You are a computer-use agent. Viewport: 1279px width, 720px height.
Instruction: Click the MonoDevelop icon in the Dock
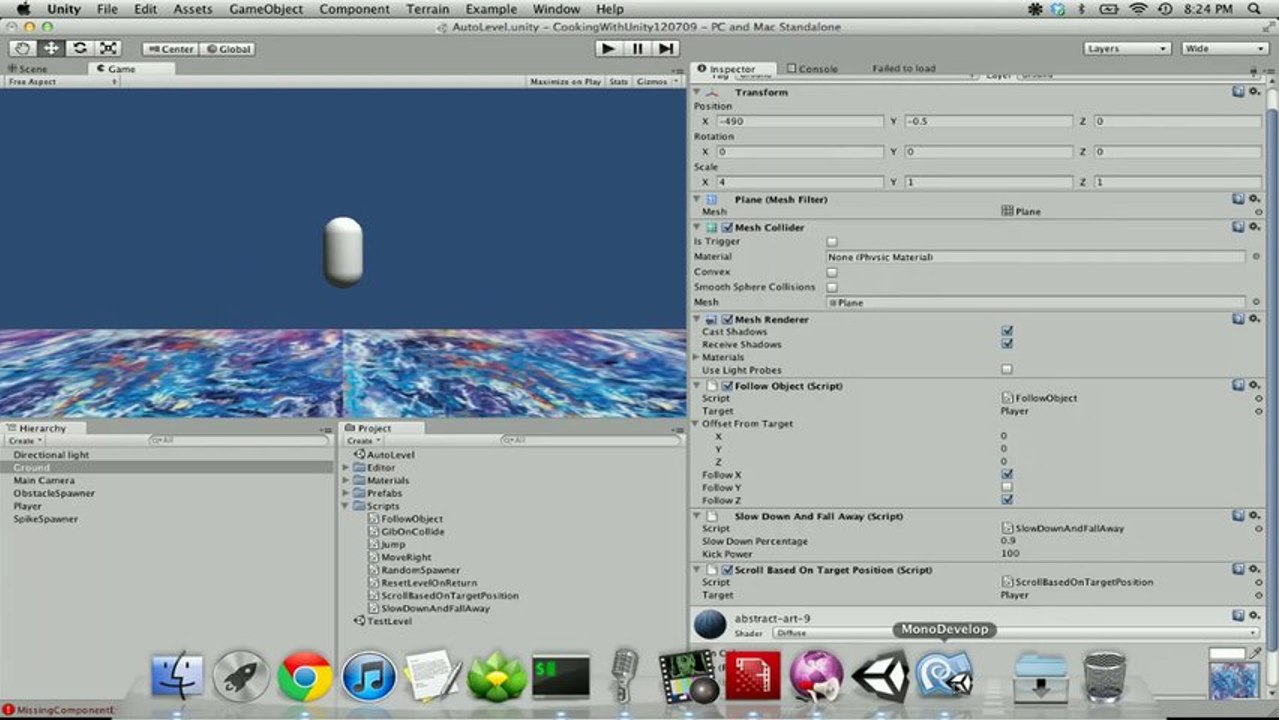(x=945, y=675)
